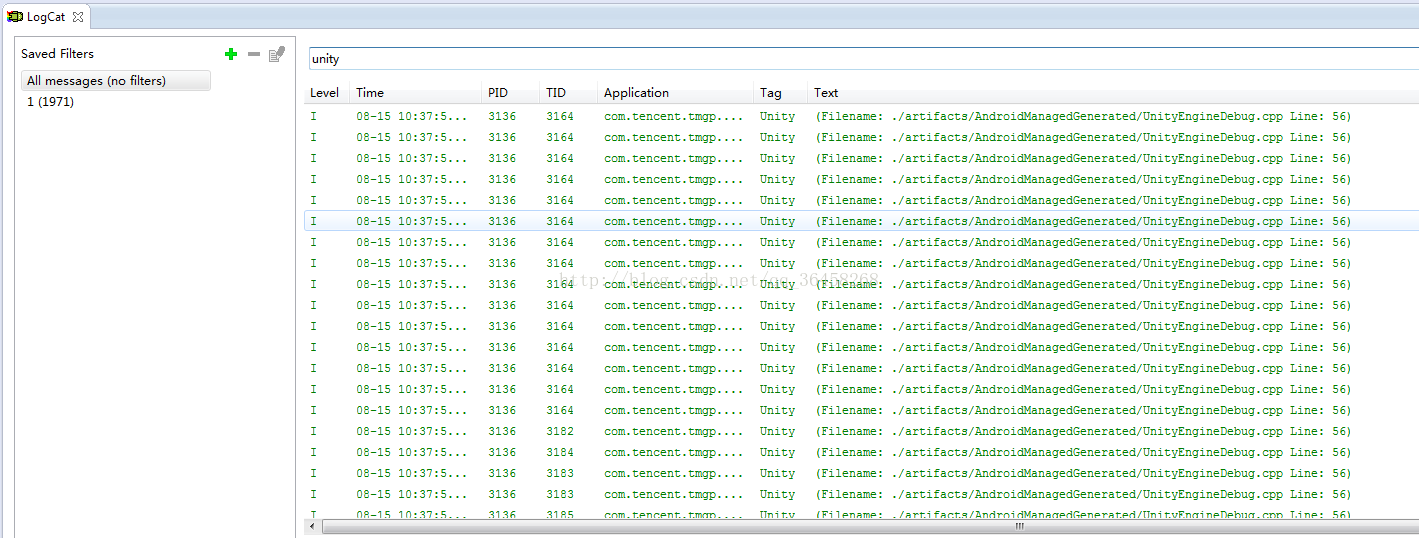
Task: Delete the selected saved filter
Action: 254,54
